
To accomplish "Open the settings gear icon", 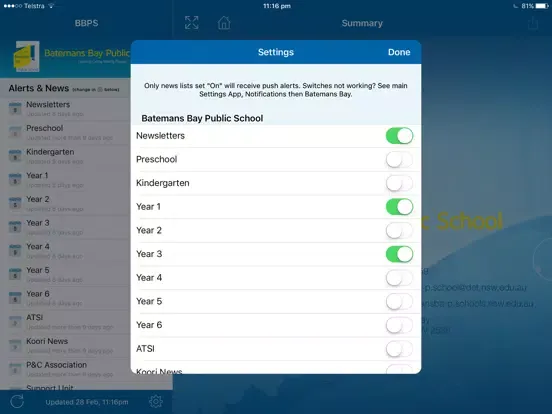I will pyautogui.click(x=156, y=401).
